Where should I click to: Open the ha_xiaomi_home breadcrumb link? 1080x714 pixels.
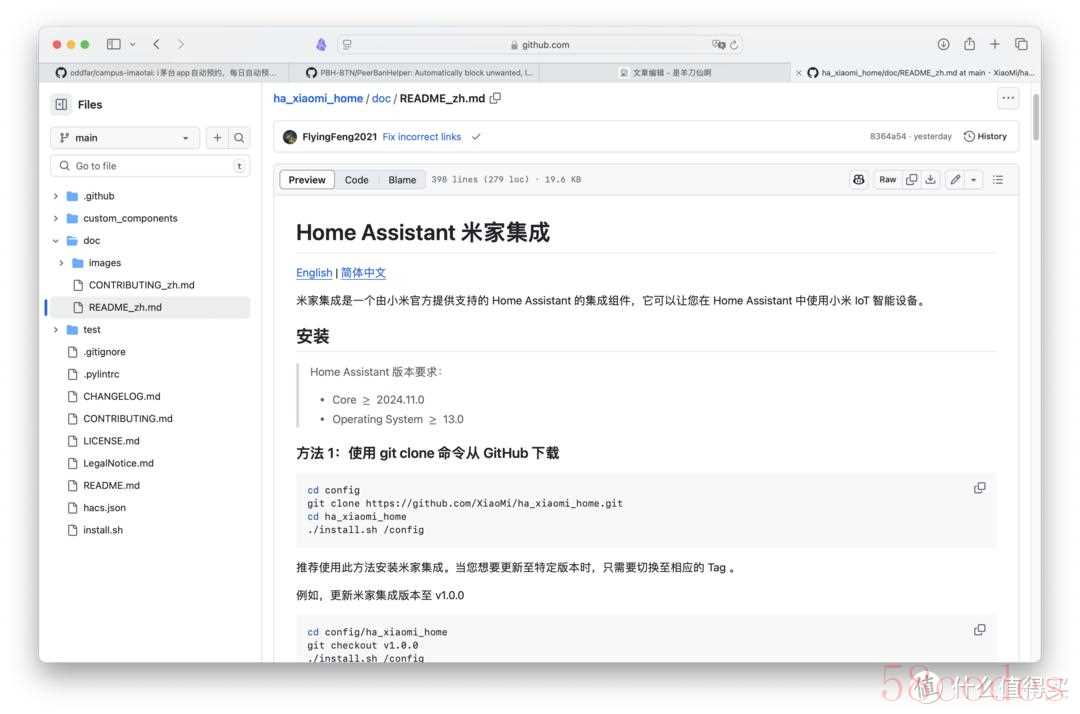[318, 98]
